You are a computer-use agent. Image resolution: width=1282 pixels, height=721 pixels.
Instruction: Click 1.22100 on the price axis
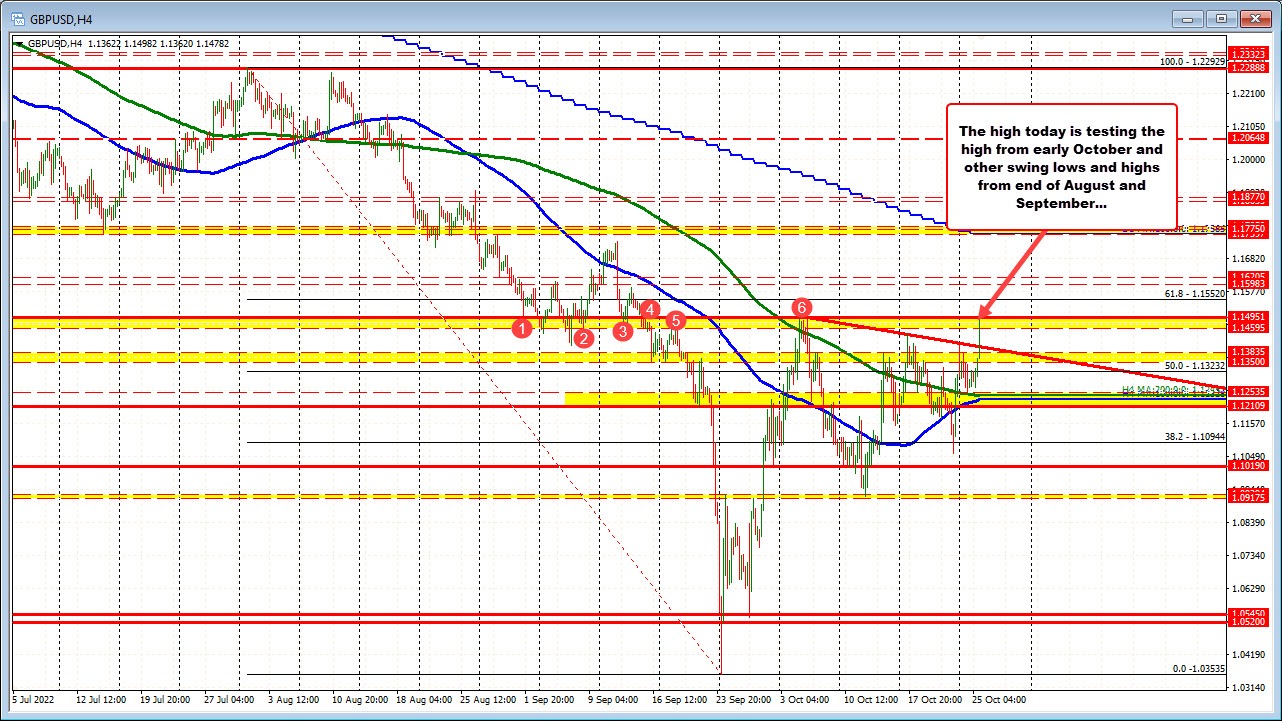tap(1248, 93)
